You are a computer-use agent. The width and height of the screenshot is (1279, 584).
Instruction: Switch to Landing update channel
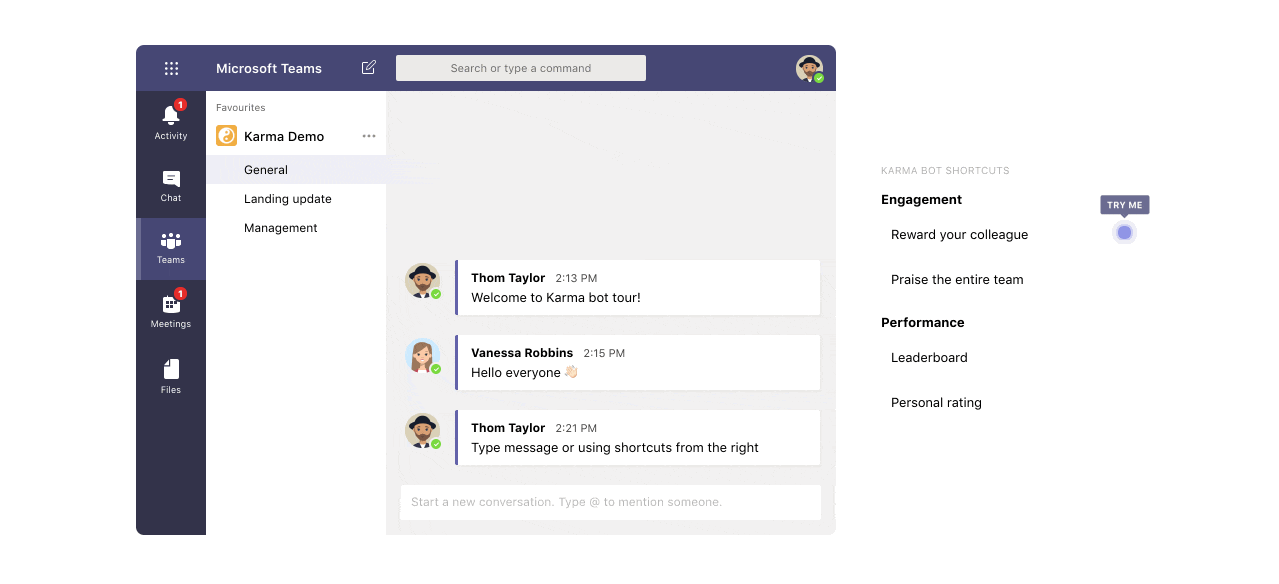(288, 199)
